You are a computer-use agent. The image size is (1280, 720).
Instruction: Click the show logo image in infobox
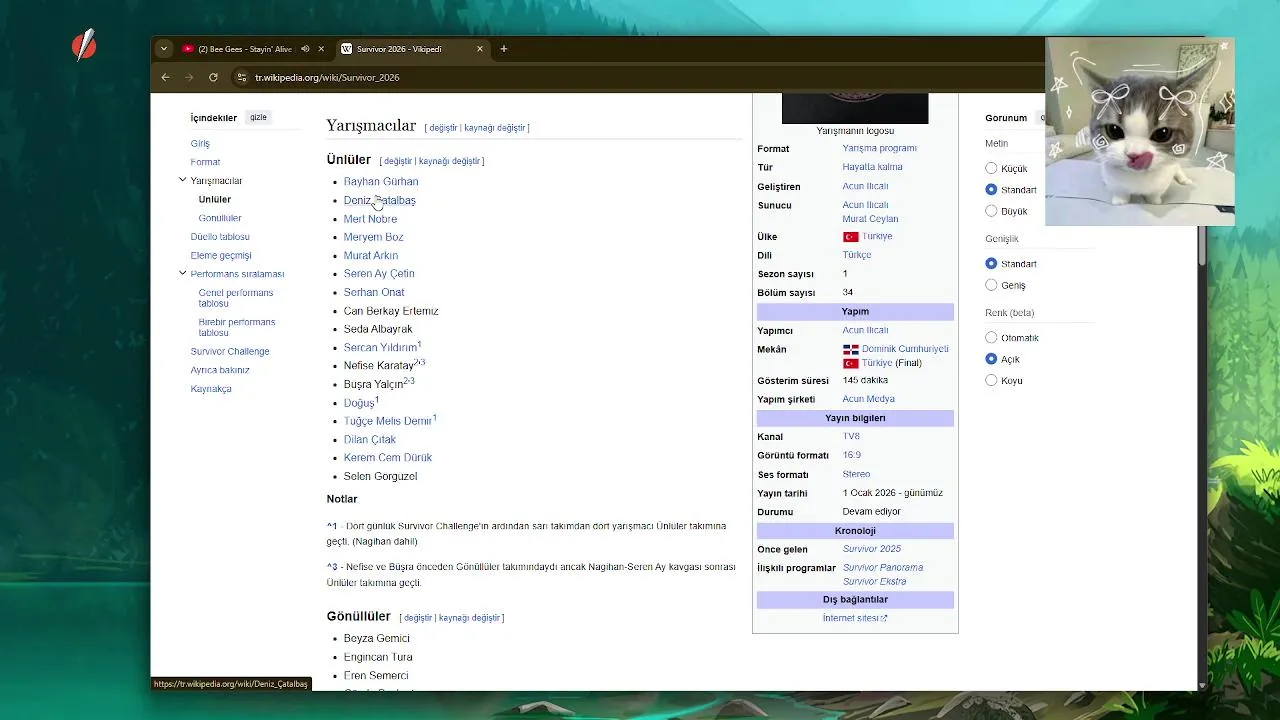[855, 108]
